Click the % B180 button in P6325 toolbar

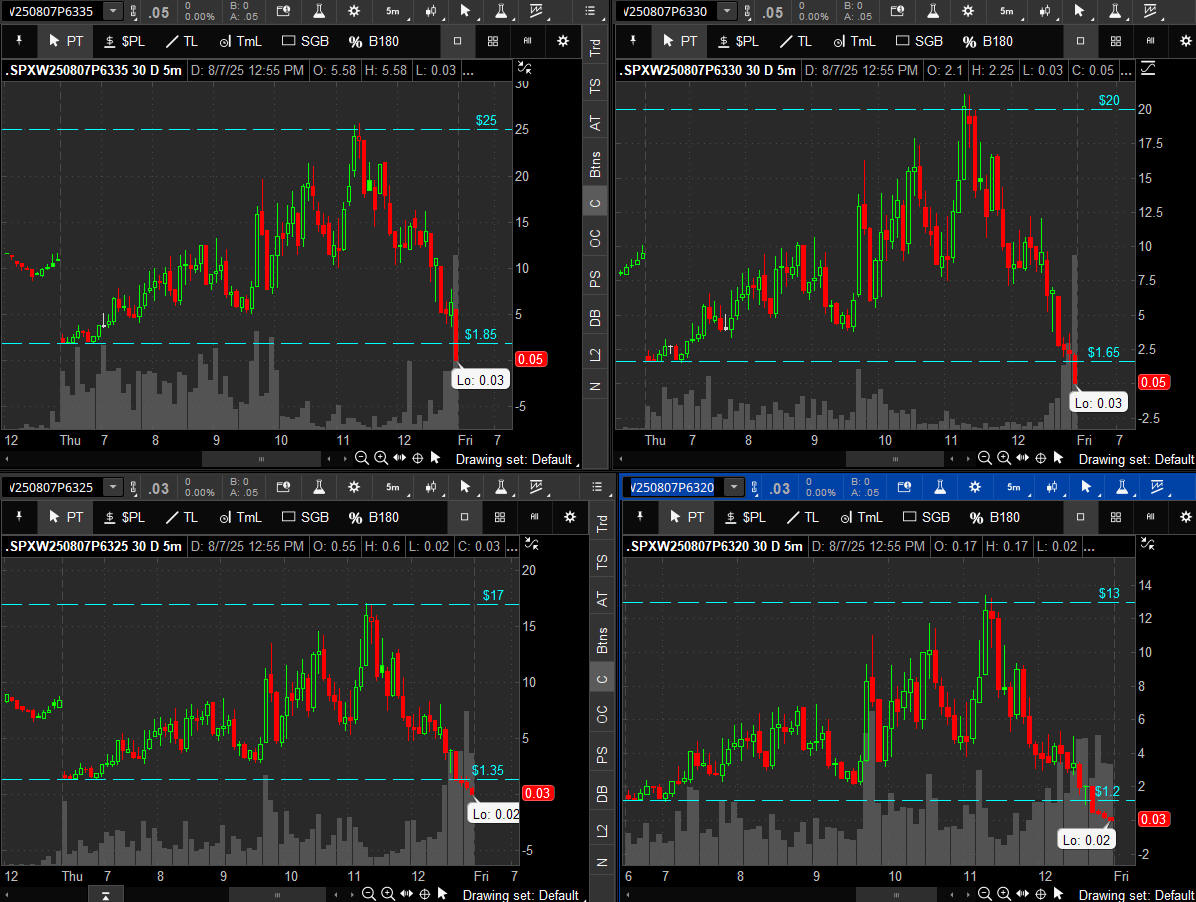point(371,517)
